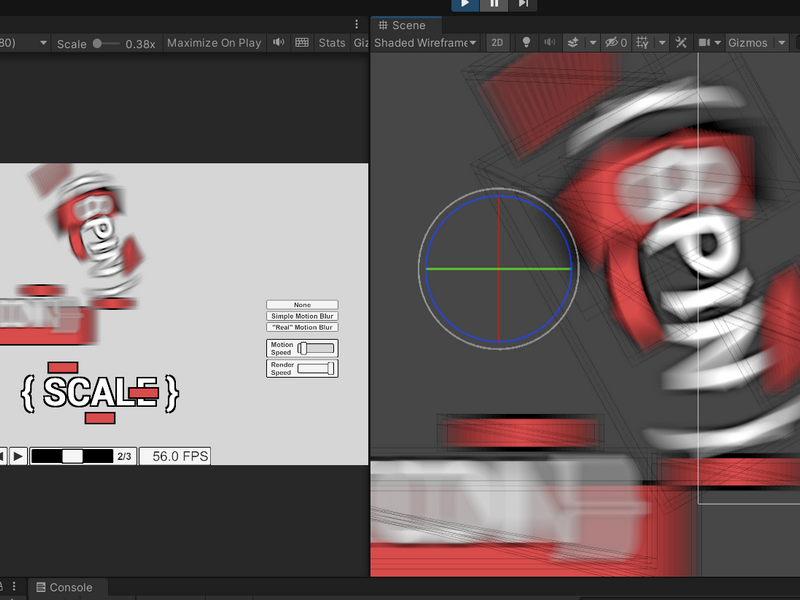
Task: Open the bottom panel three-dot menu
Action: tap(14, 586)
